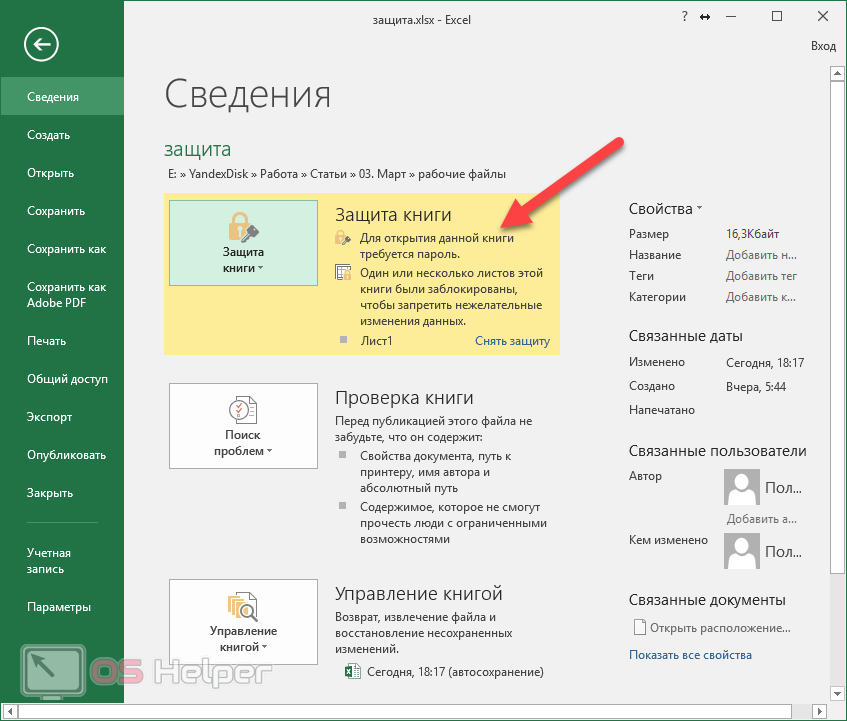Click the help question mark icon

684,17
